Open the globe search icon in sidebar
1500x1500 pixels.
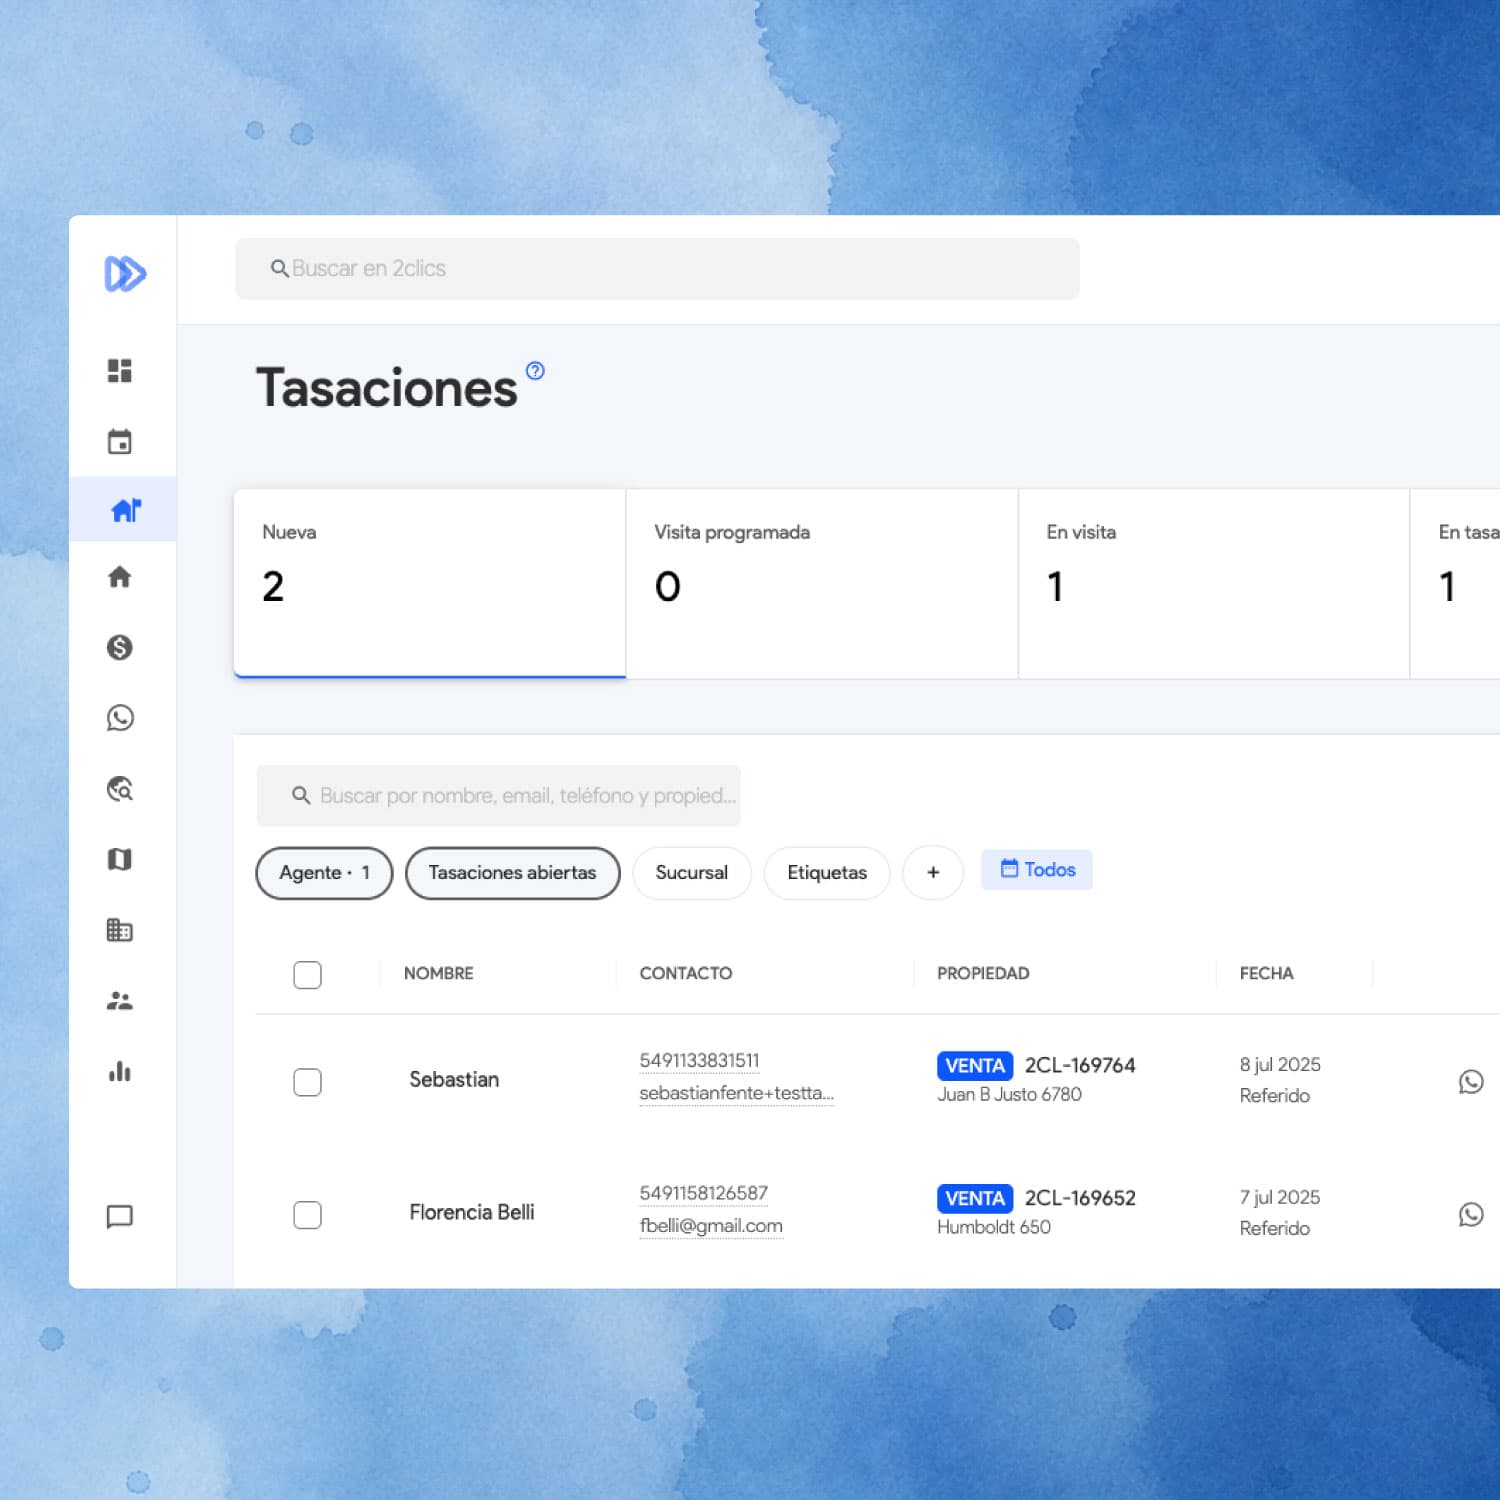[120, 789]
